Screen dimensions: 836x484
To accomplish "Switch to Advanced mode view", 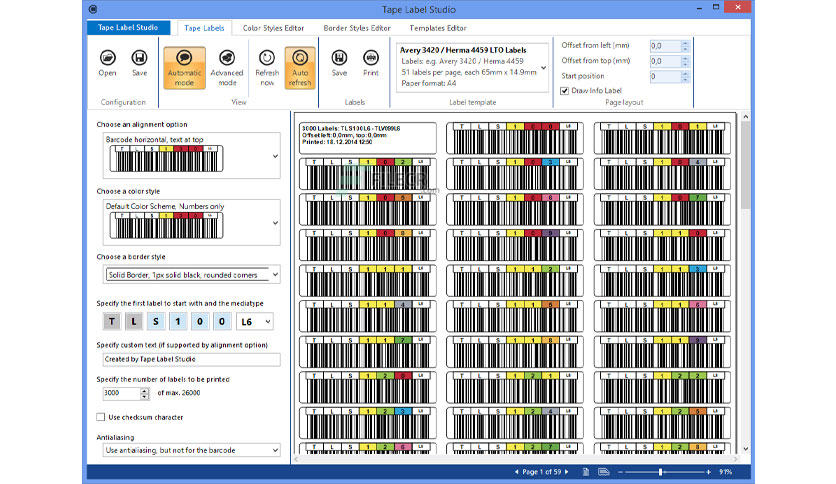I will coord(227,68).
